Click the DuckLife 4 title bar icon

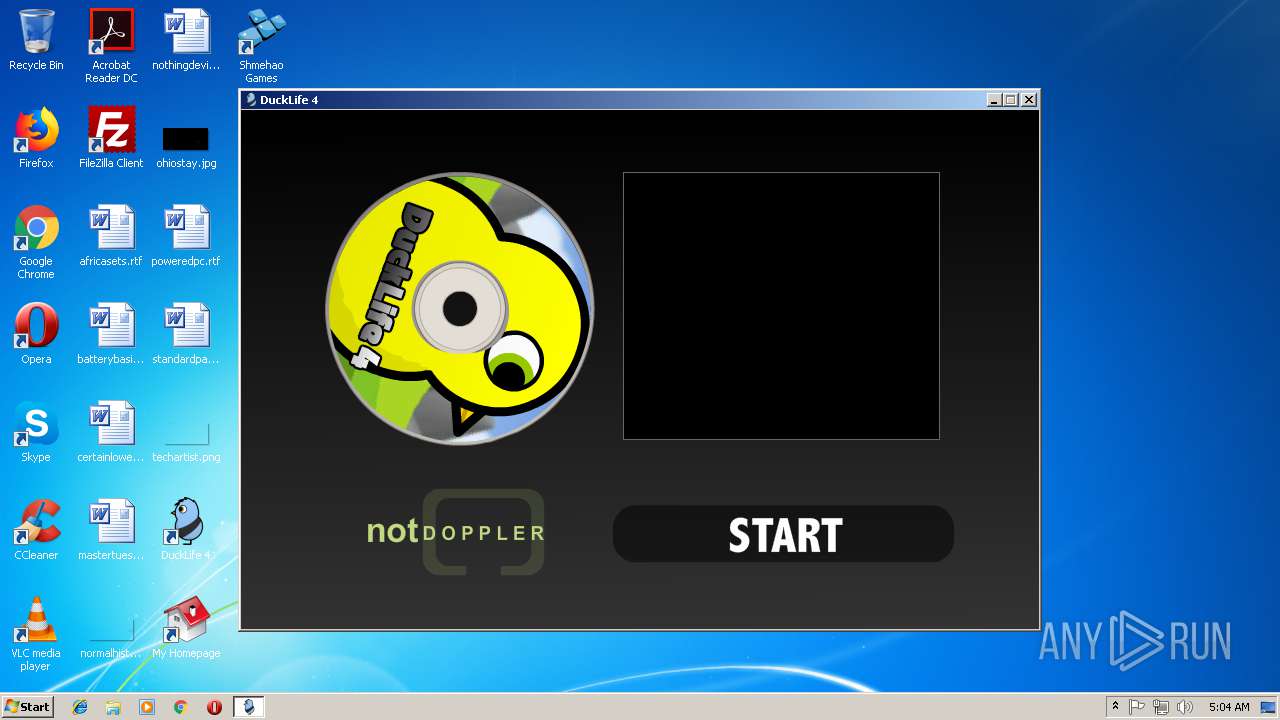[251, 100]
